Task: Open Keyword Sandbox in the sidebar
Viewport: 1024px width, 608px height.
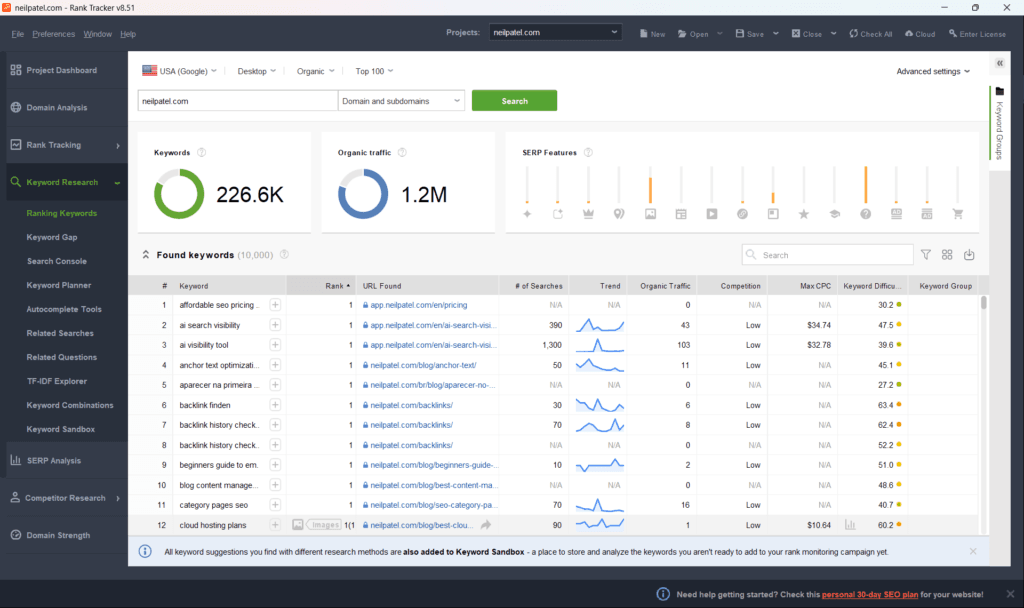Action: pos(61,429)
